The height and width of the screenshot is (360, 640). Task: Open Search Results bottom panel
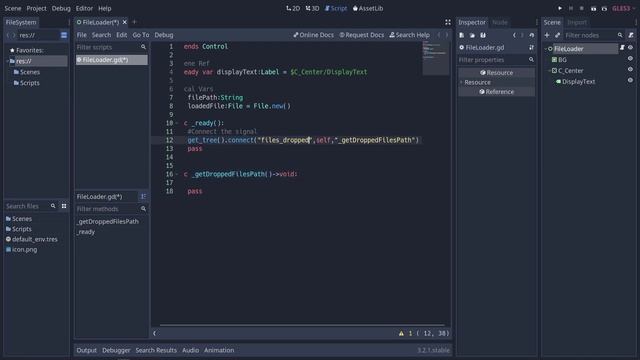pyautogui.click(x=156, y=350)
